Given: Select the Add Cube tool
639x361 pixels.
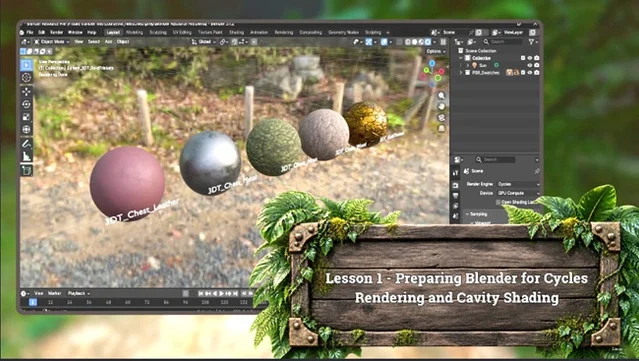Looking at the screenshot, I should point(26,171).
